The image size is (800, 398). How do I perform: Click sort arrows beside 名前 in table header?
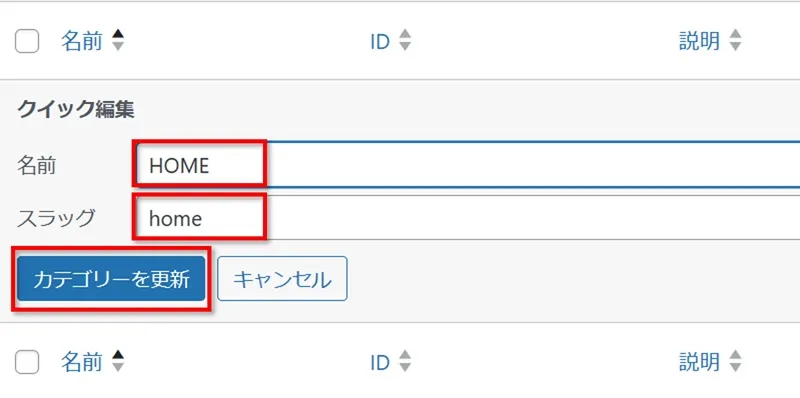point(118,40)
